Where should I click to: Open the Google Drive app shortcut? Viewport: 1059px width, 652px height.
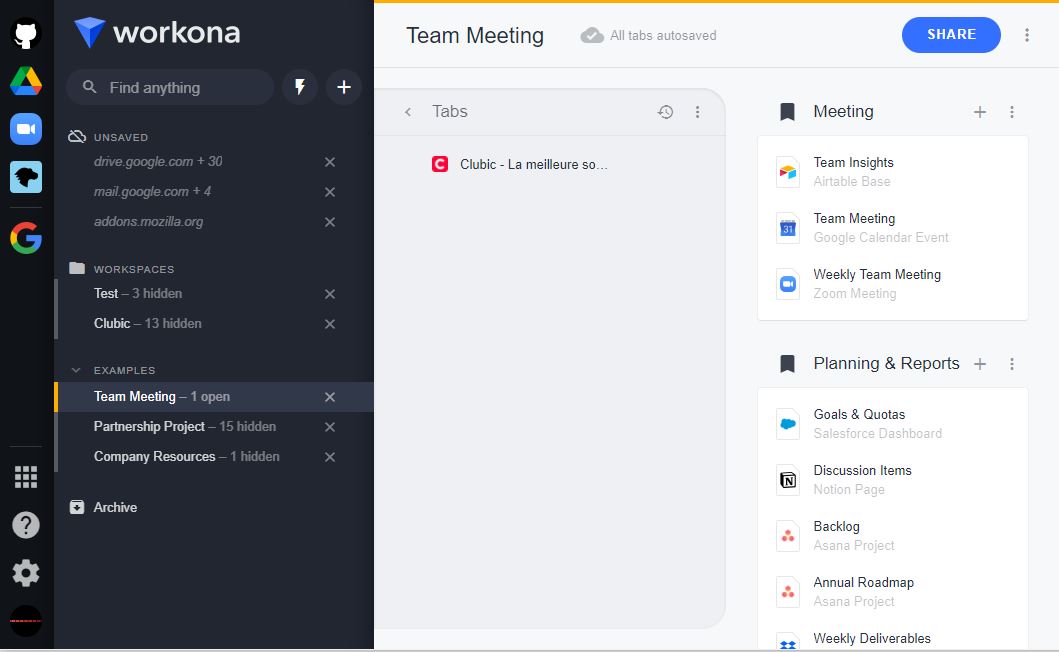coord(26,81)
